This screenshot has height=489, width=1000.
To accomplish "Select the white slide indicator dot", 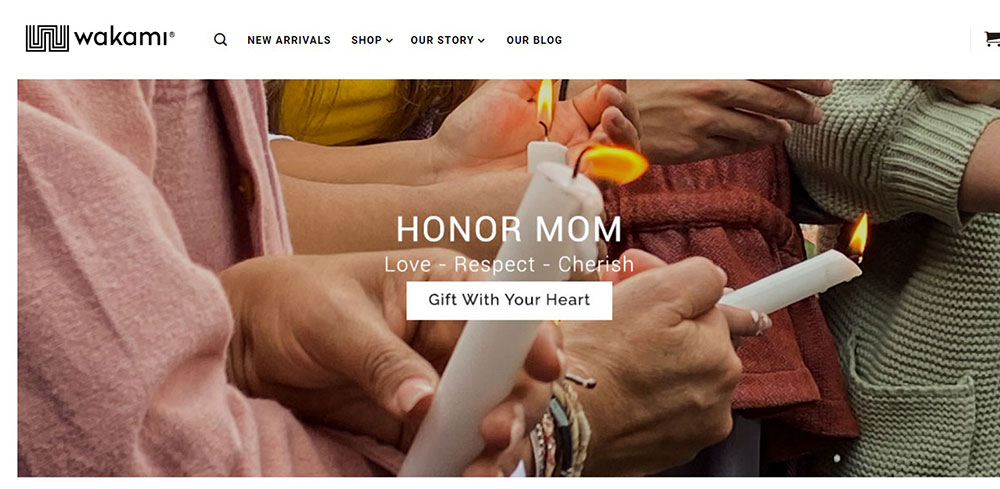I will pos(837,458).
